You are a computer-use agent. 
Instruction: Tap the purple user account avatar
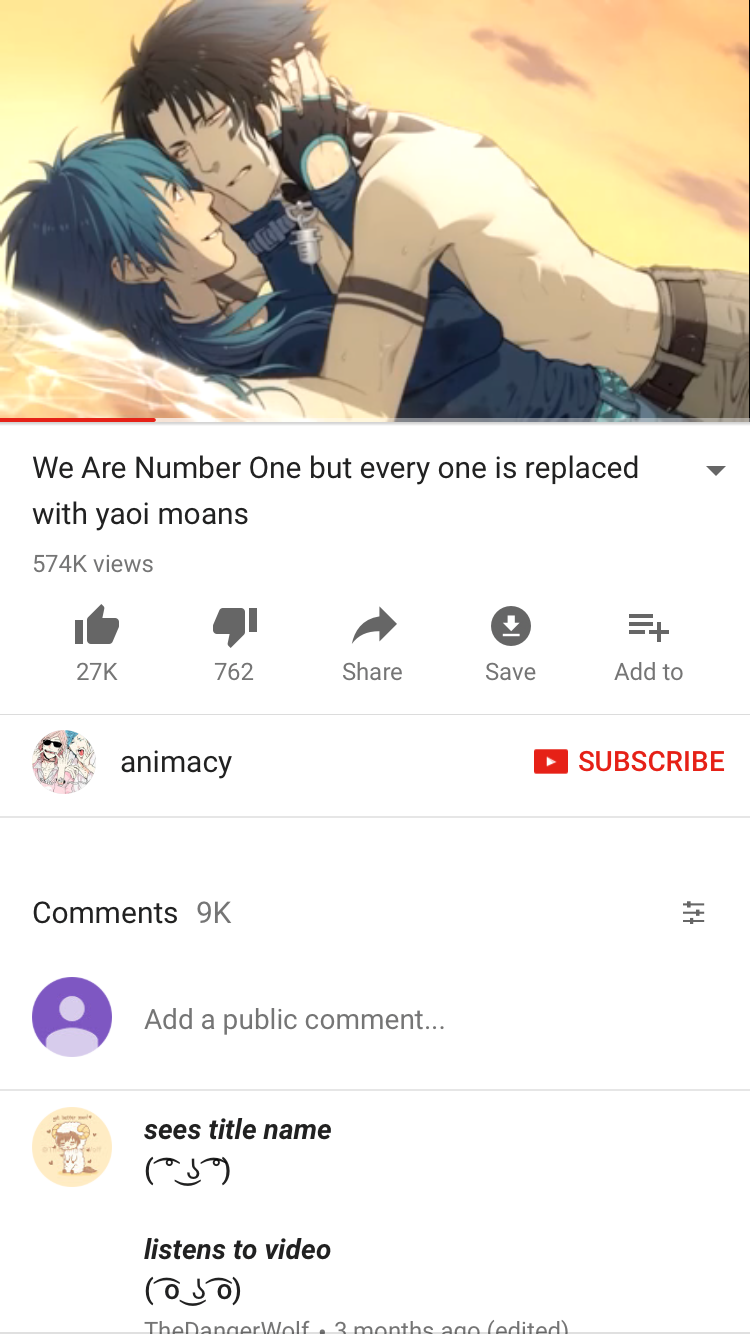tap(72, 1017)
